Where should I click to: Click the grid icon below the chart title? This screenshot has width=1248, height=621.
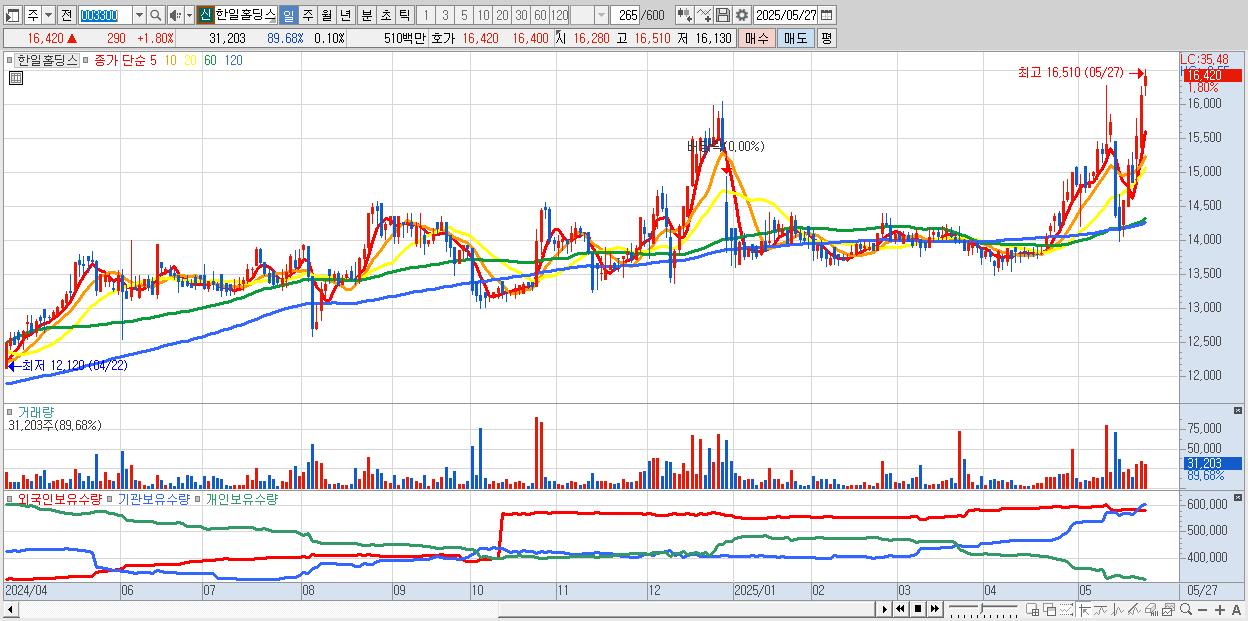click(14, 79)
